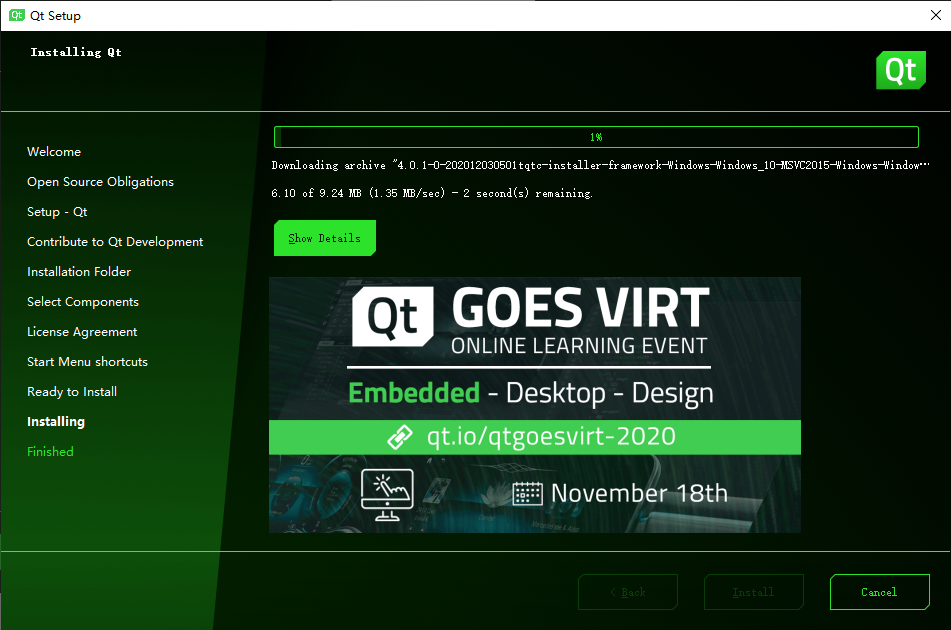Image resolution: width=951 pixels, height=630 pixels.
Task: Expand Show Details to view the installation log
Action: (324, 238)
